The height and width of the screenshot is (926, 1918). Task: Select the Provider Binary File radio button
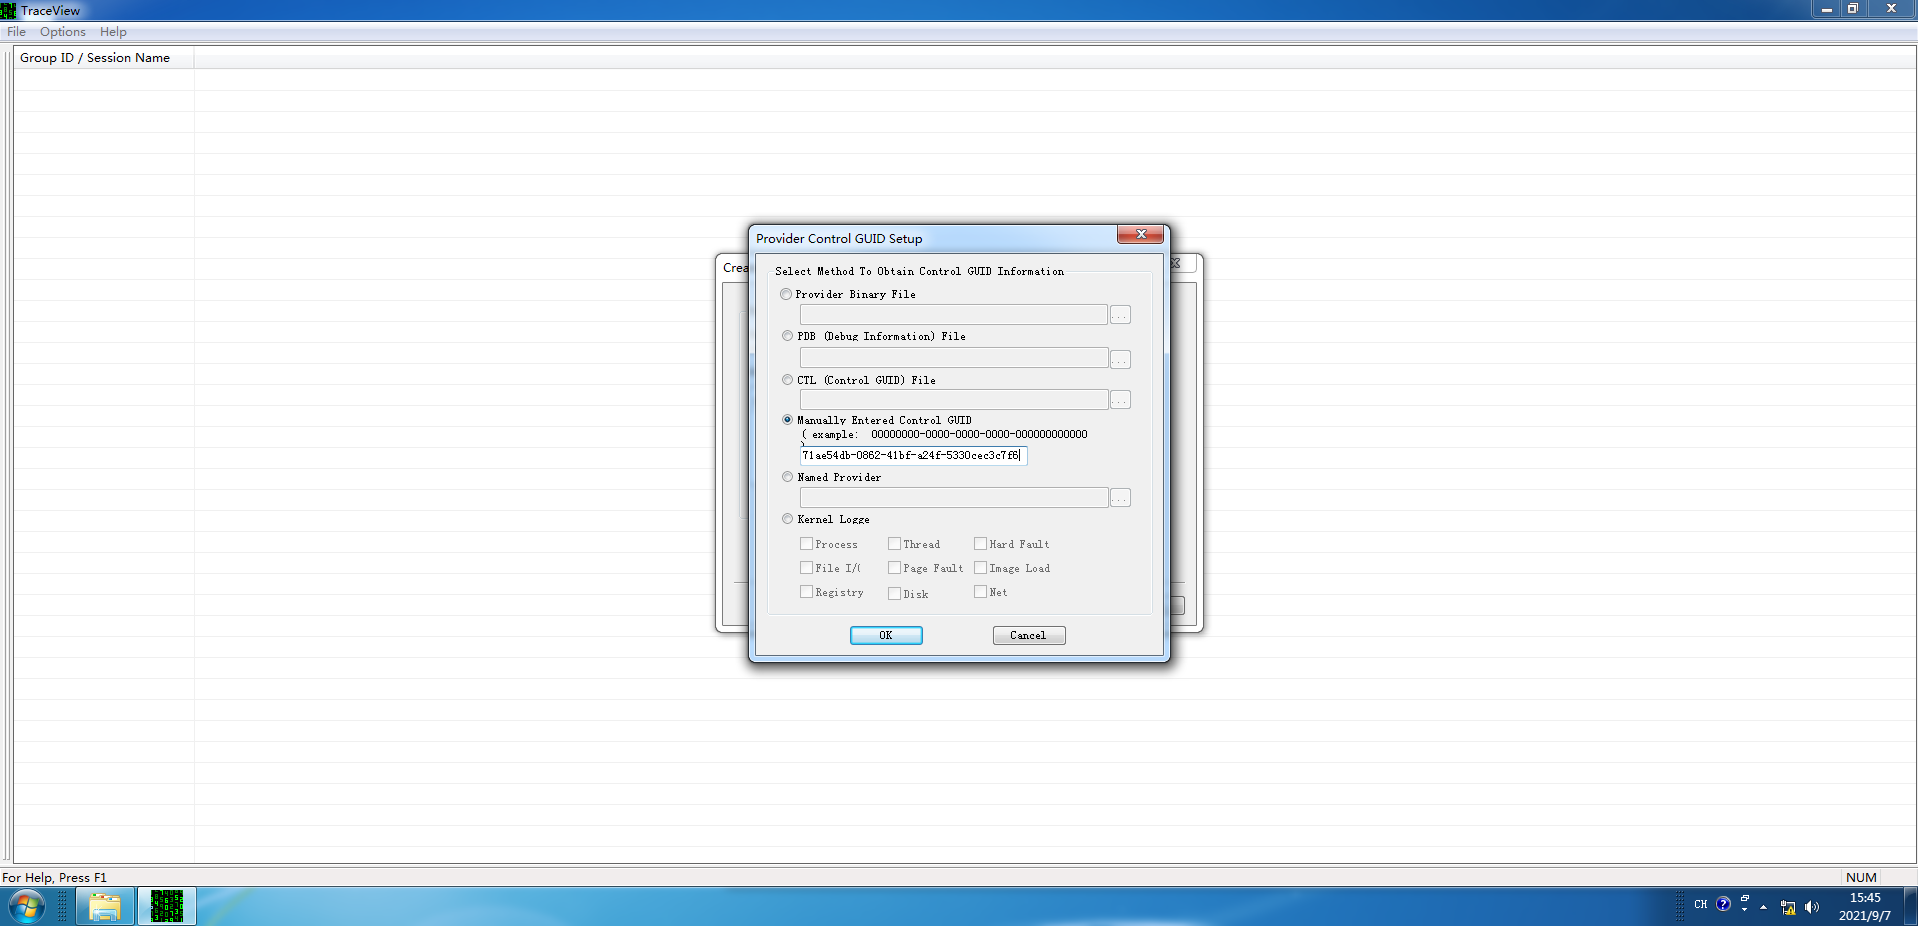click(786, 294)
